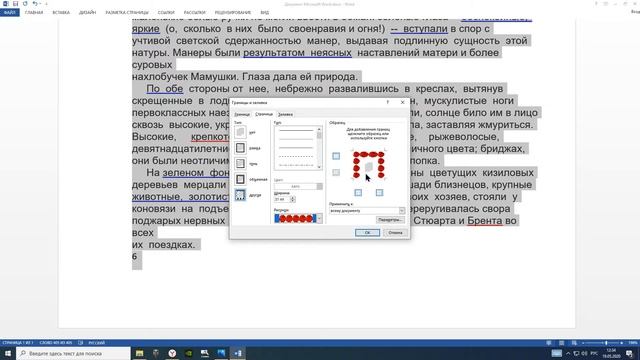640x360 pixels.
Task: Click the page preview sample with red border
Action: click(x=369, y=165)
